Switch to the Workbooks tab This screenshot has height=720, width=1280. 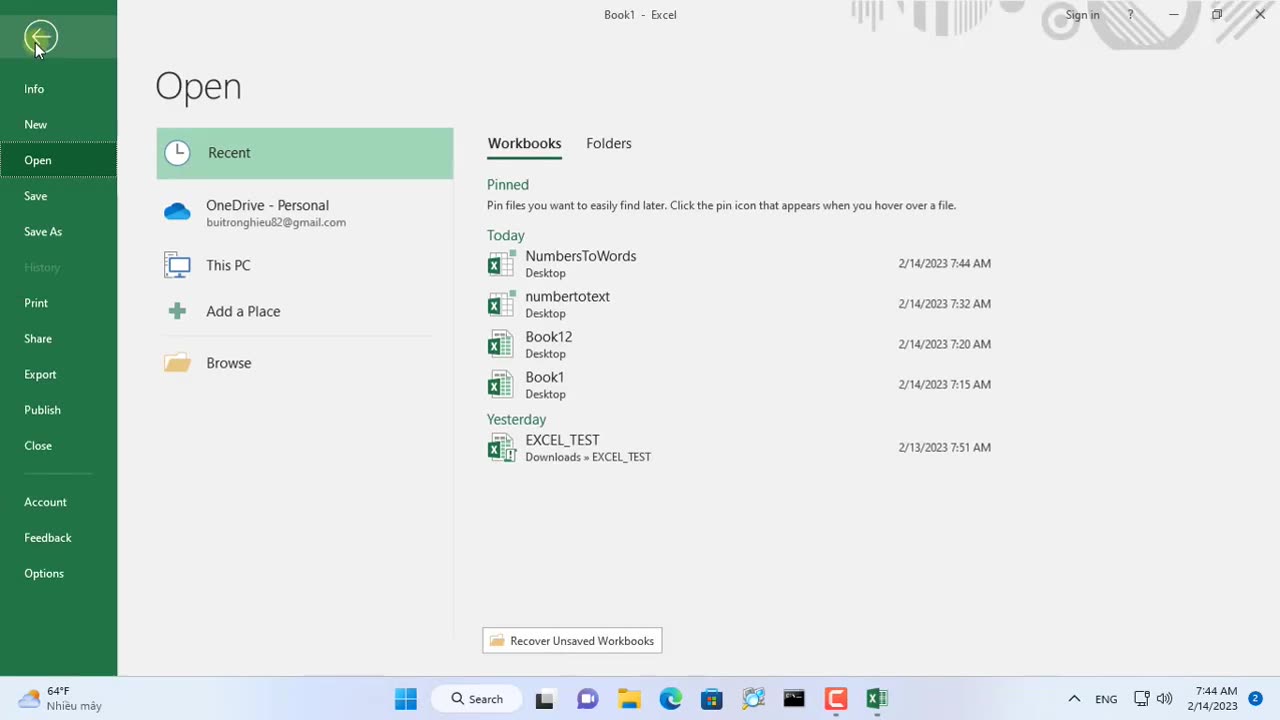[524, 144]
